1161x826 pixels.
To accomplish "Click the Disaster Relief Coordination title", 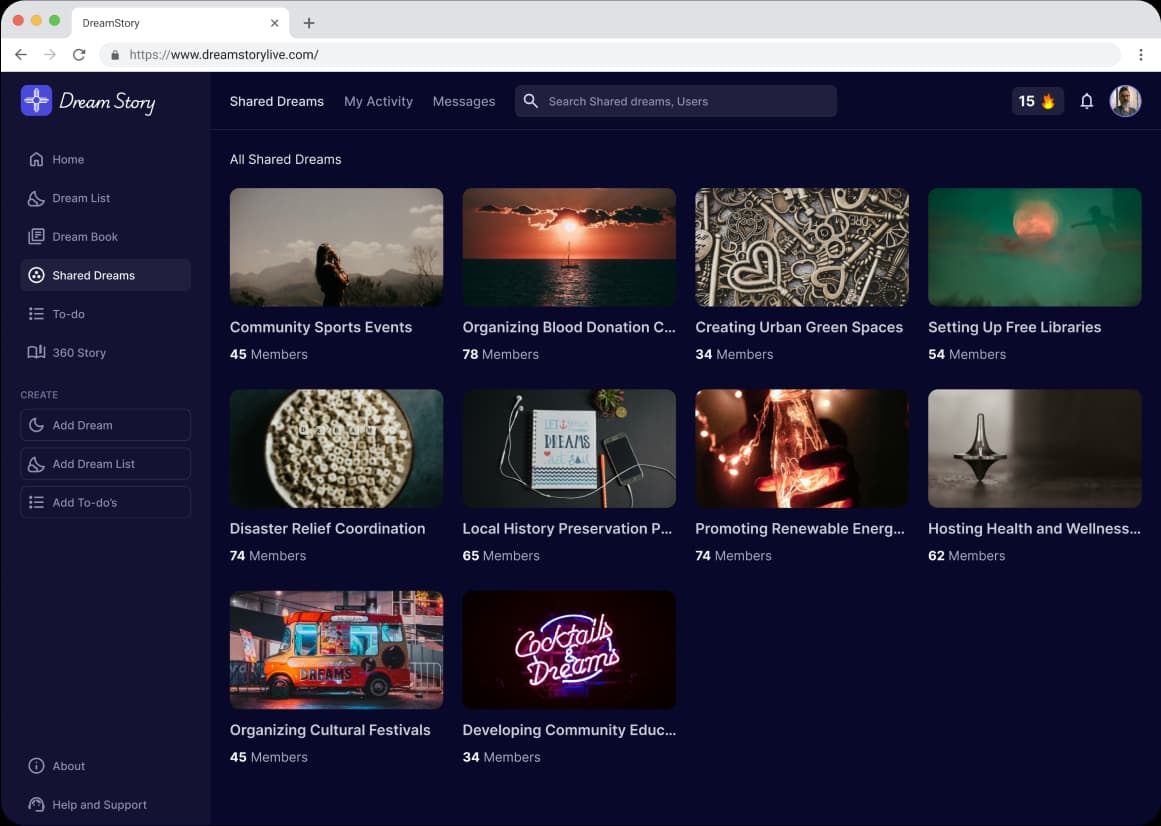I will click(x=327, y=528).
